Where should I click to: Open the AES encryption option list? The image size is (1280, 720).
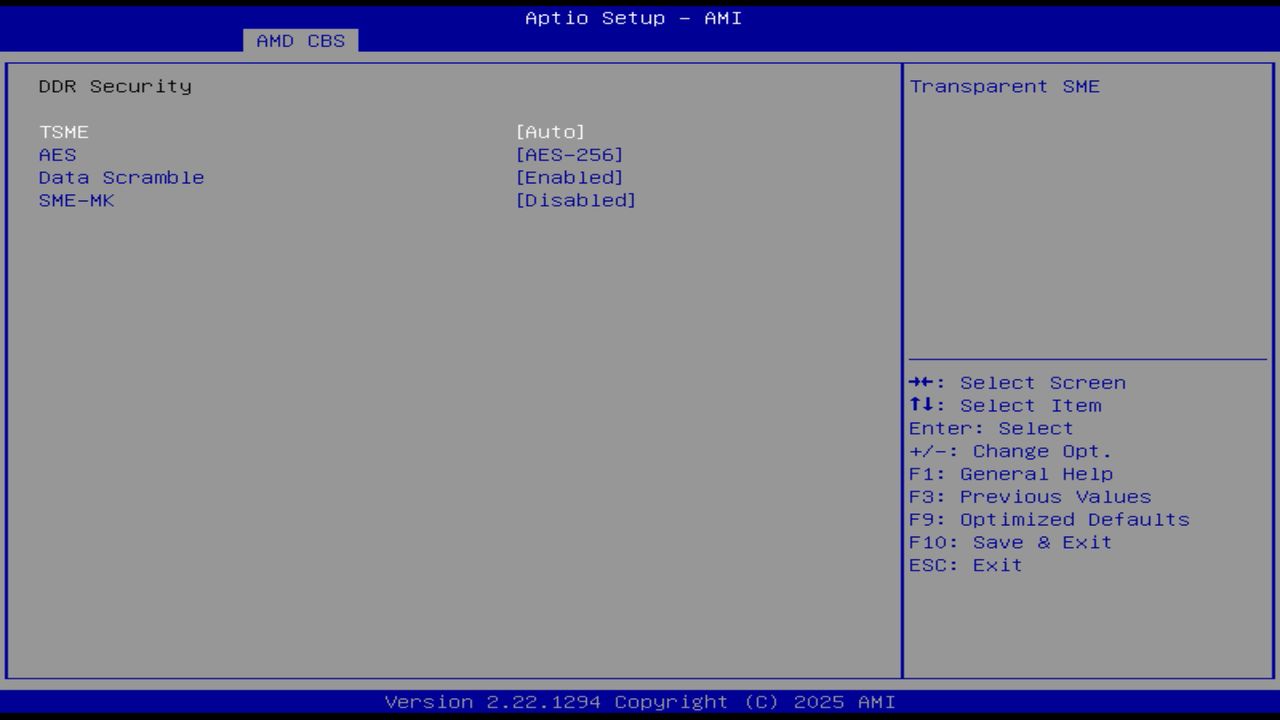[x=569, y=154]
